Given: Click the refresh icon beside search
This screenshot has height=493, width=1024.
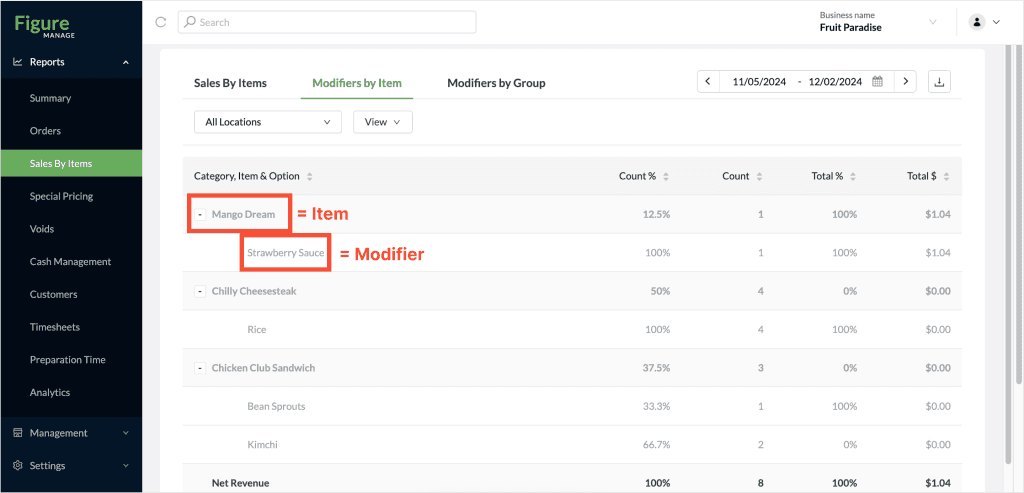Looking at the screenshot, I should click(161, 22).
